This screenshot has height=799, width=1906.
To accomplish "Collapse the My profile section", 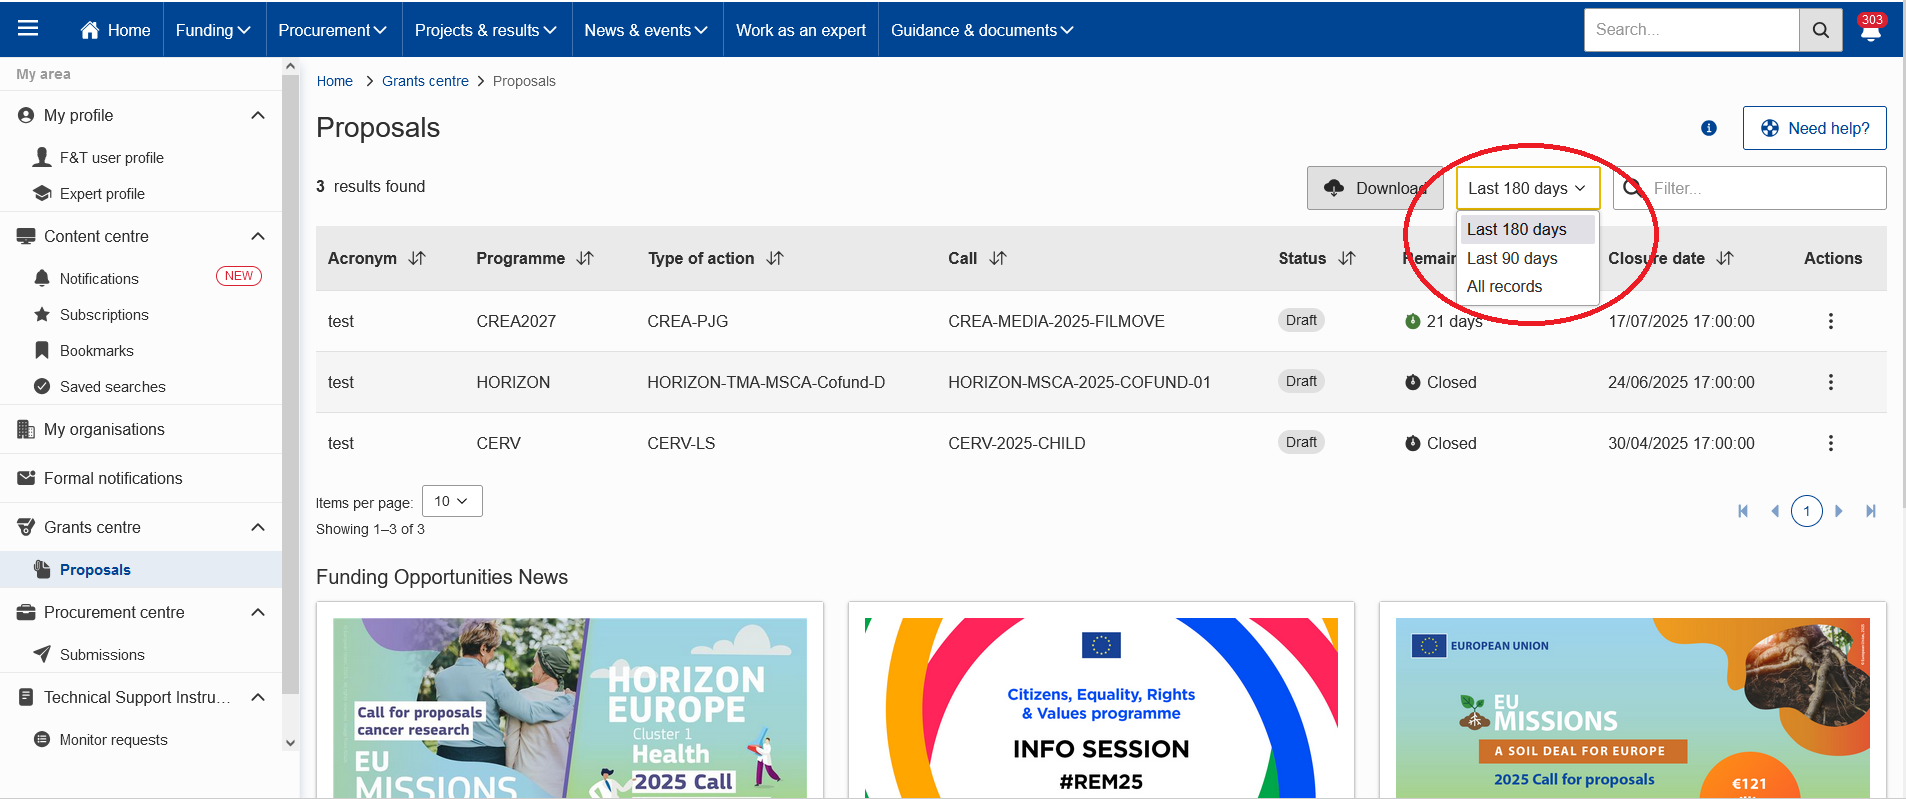I will tap(258, 115).
